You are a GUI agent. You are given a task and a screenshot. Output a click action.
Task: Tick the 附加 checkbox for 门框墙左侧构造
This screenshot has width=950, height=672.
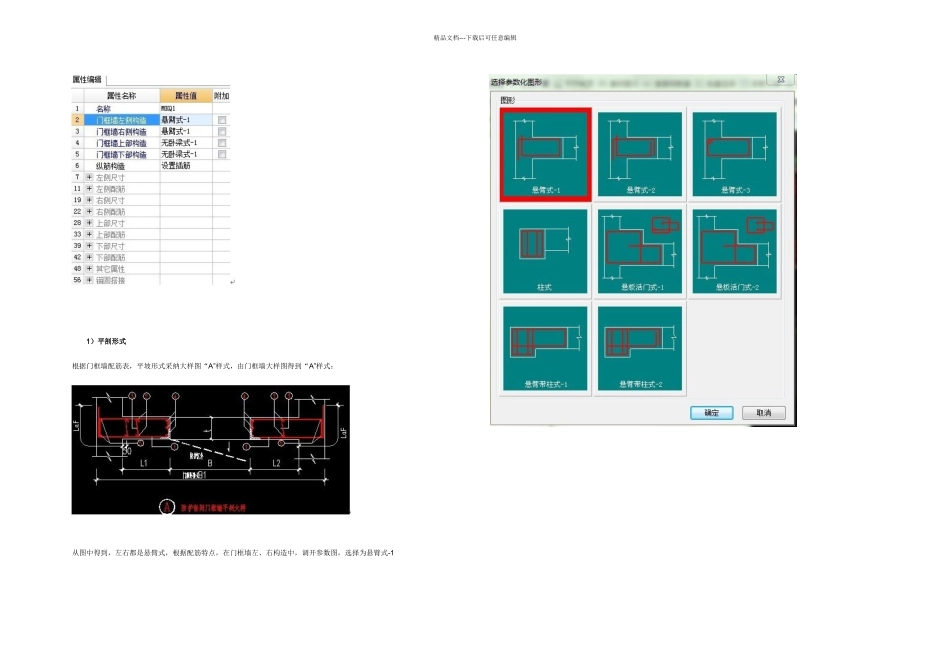click(x=222, y=120)
